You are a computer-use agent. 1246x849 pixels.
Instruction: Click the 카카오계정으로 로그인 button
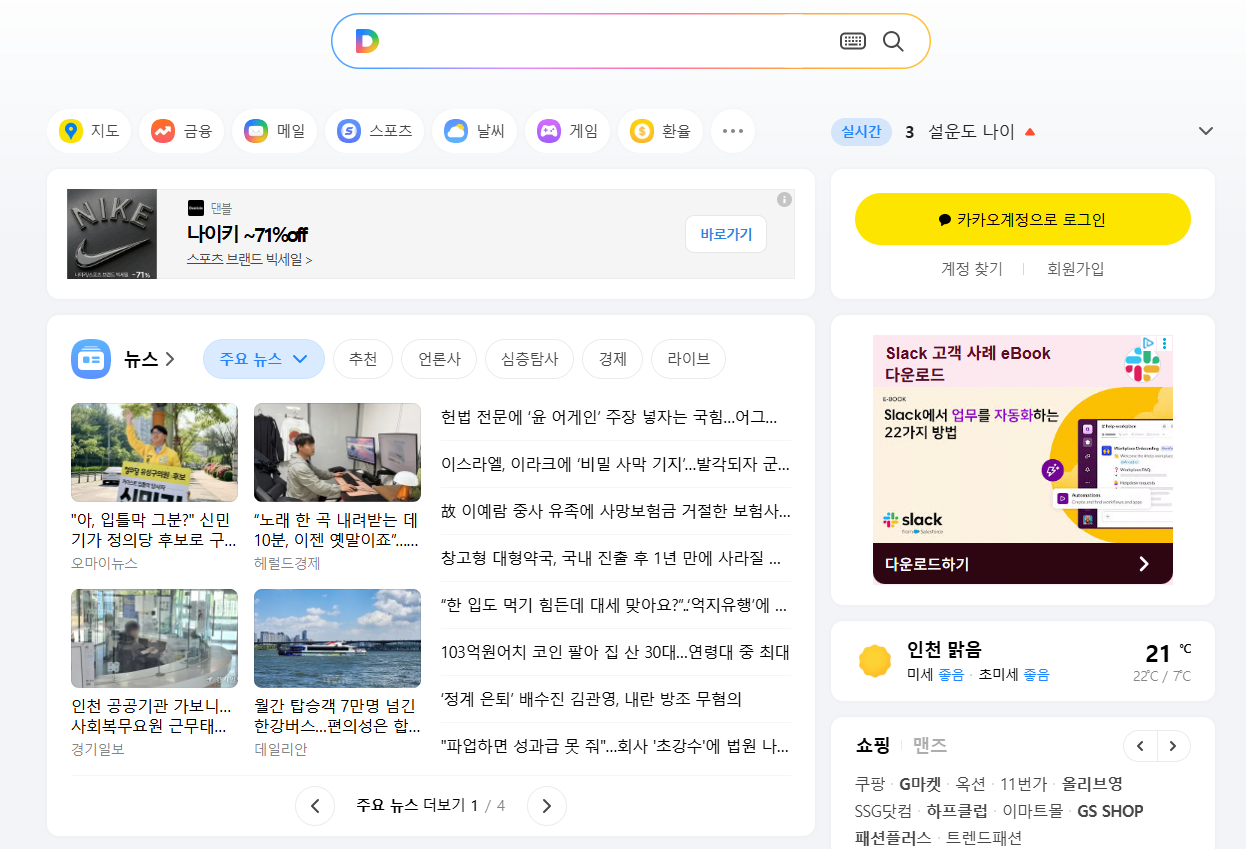click(1023, 219)
